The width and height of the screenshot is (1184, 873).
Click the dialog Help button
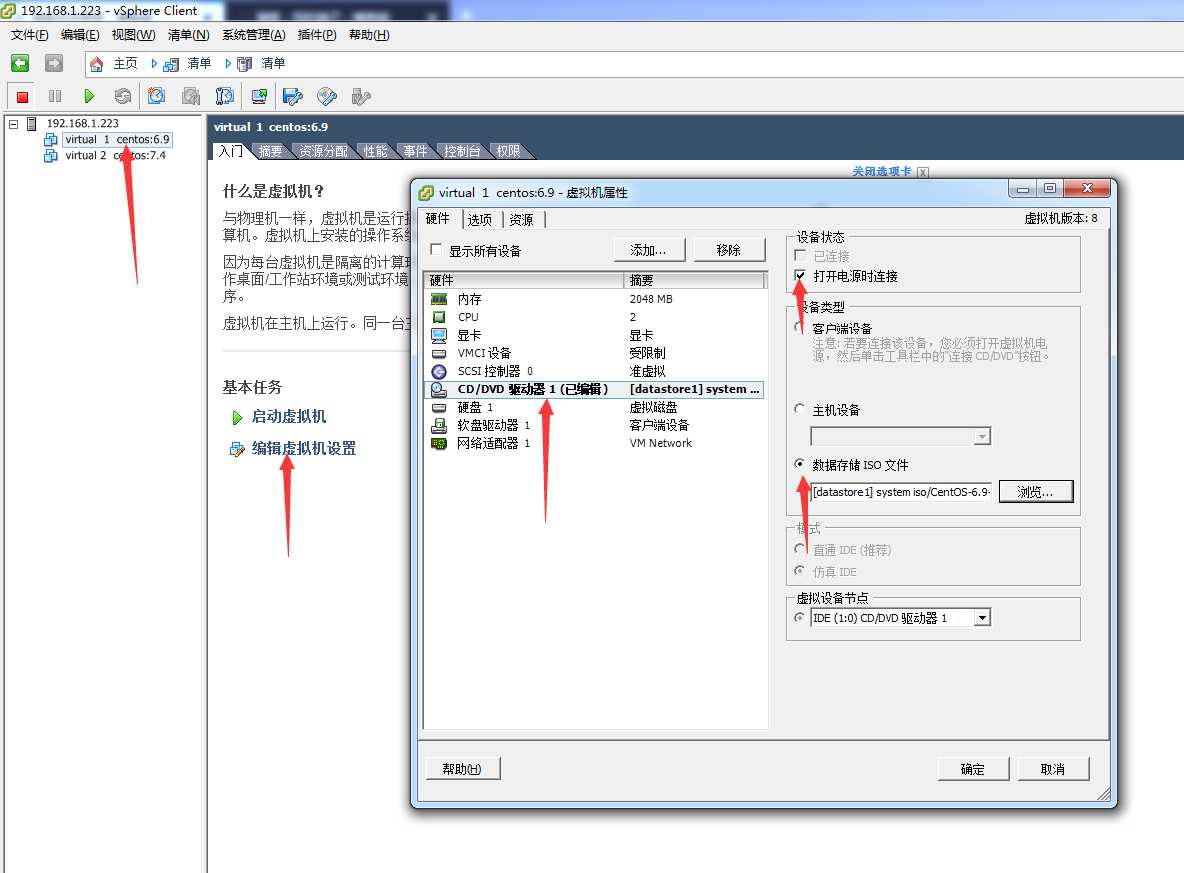click(461, 769)
